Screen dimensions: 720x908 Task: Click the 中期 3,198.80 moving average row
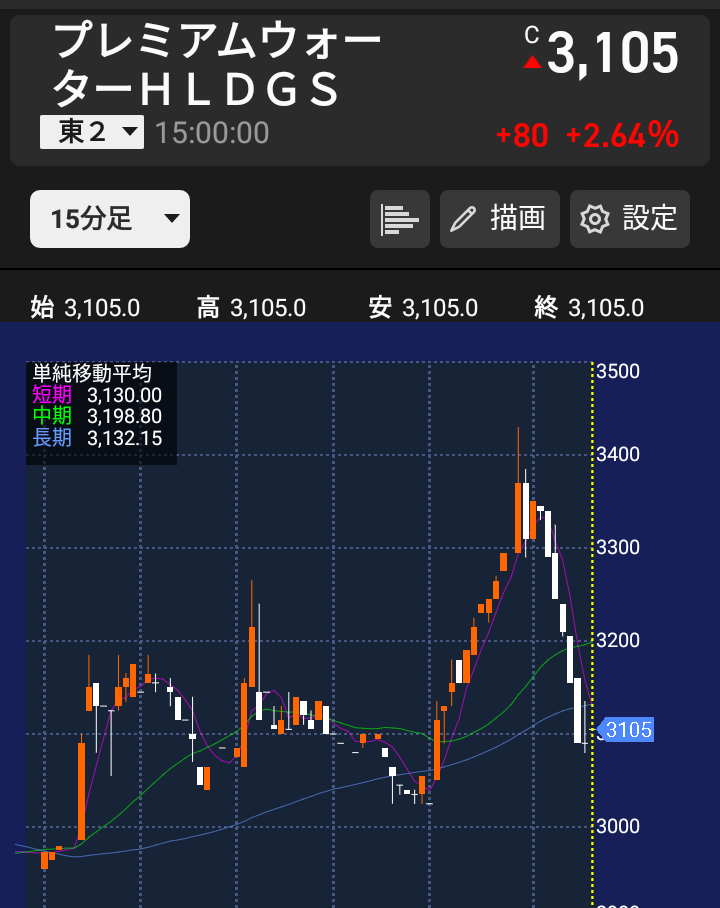97,416
